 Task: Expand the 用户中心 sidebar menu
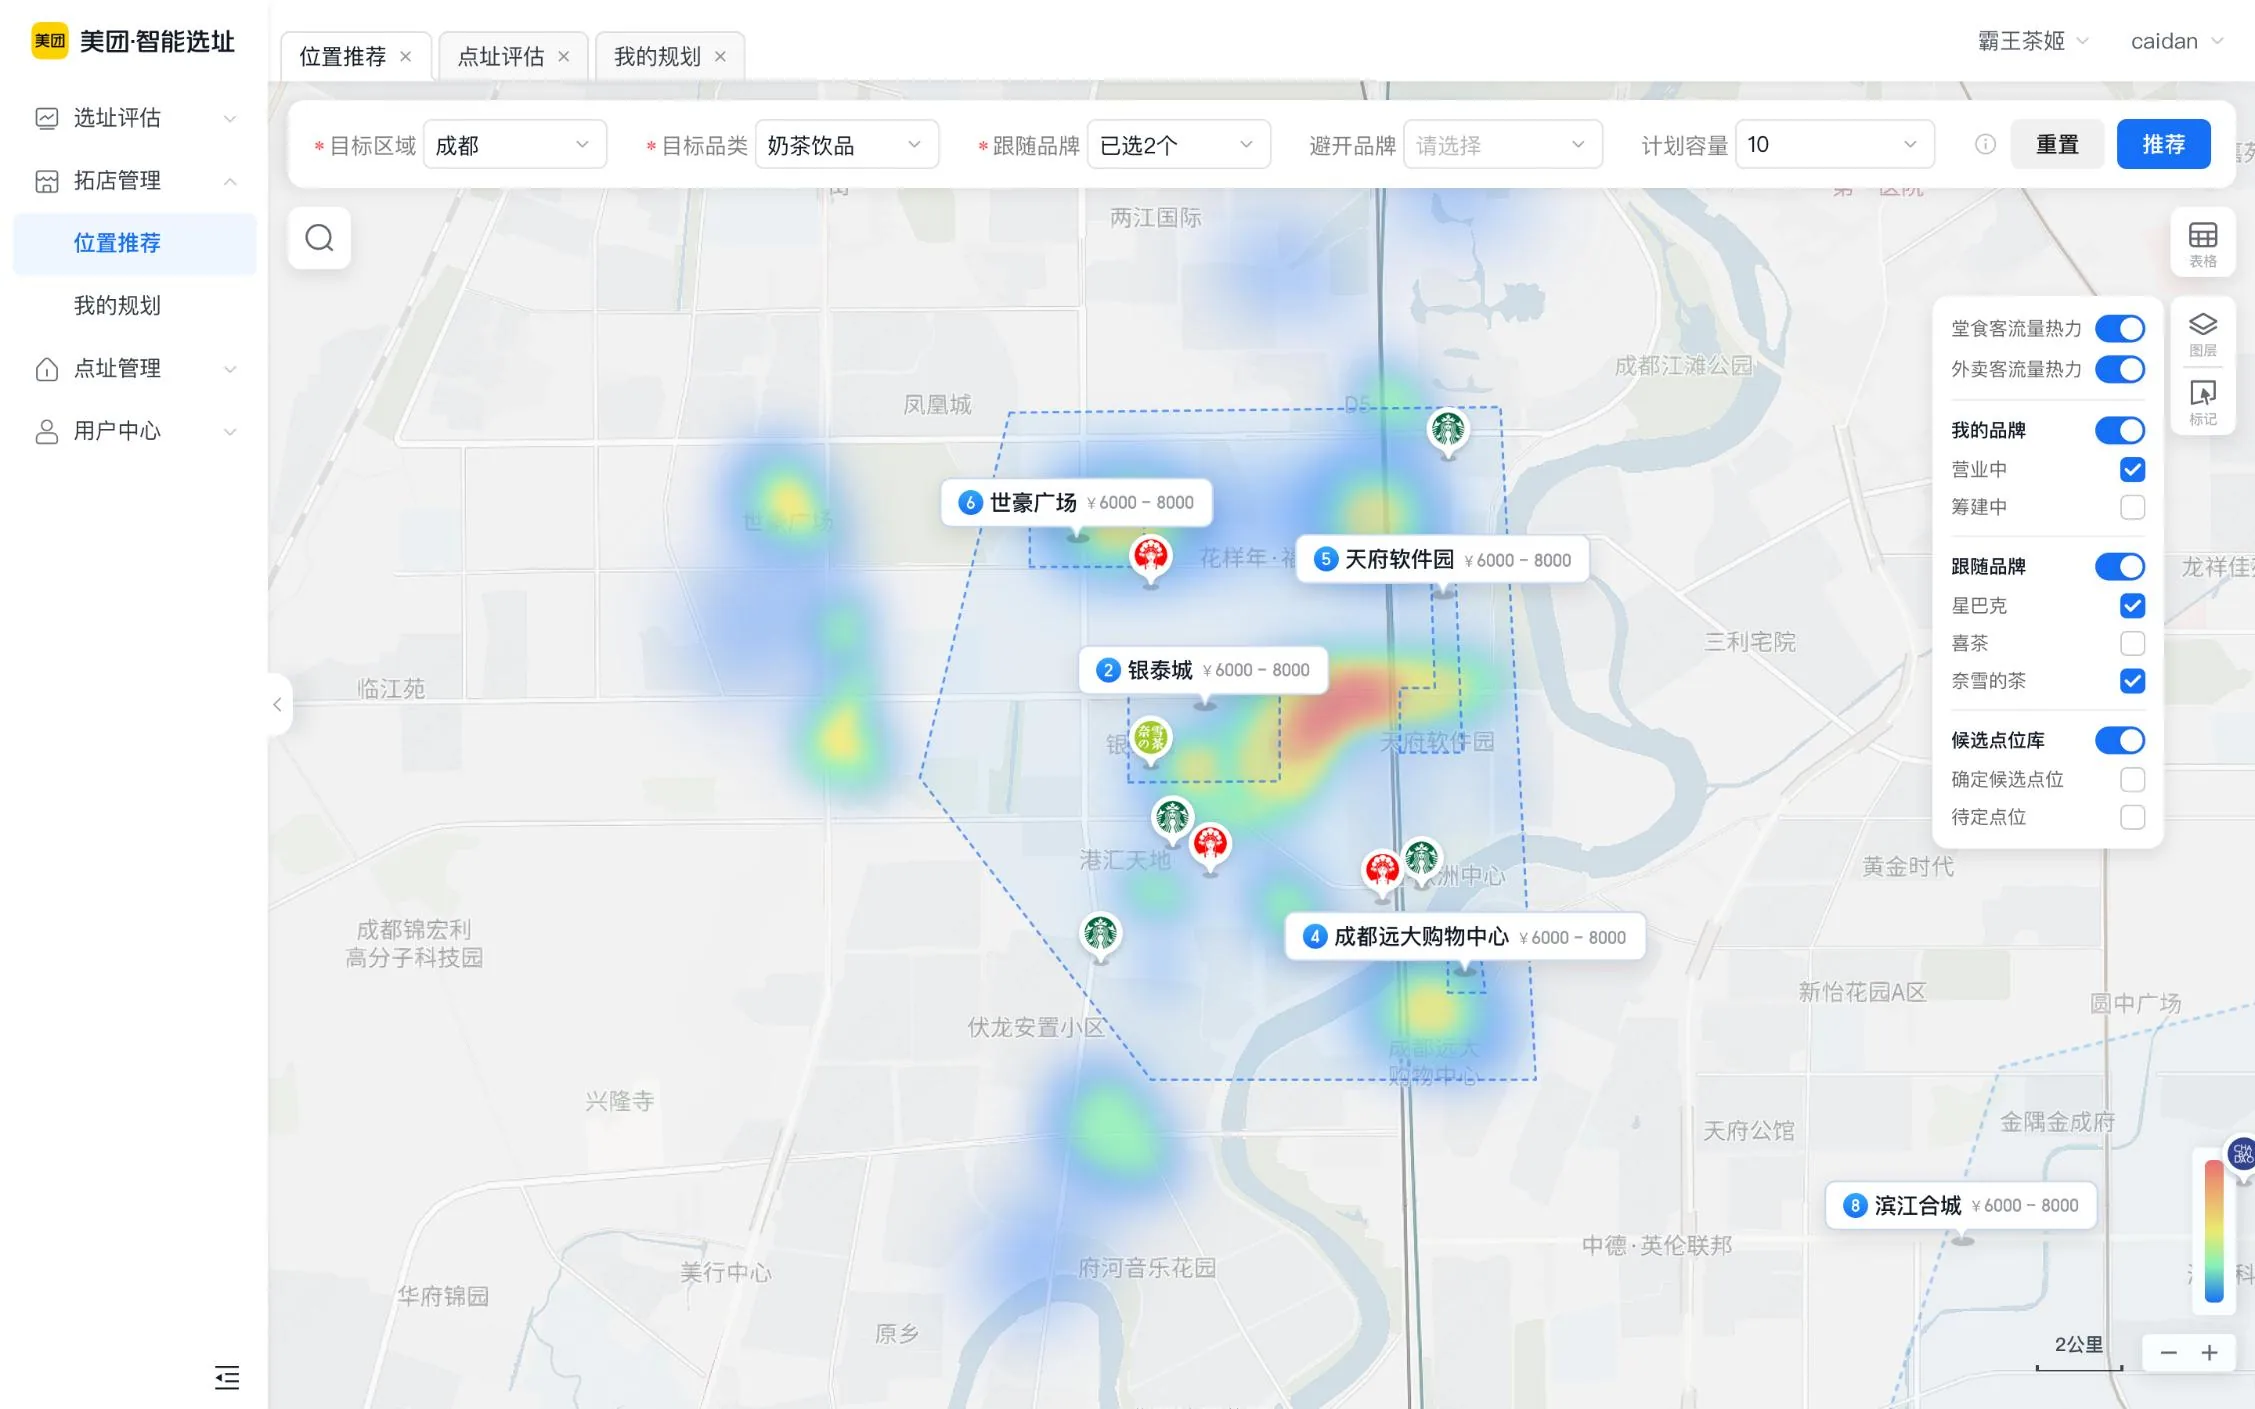(136, 431)
